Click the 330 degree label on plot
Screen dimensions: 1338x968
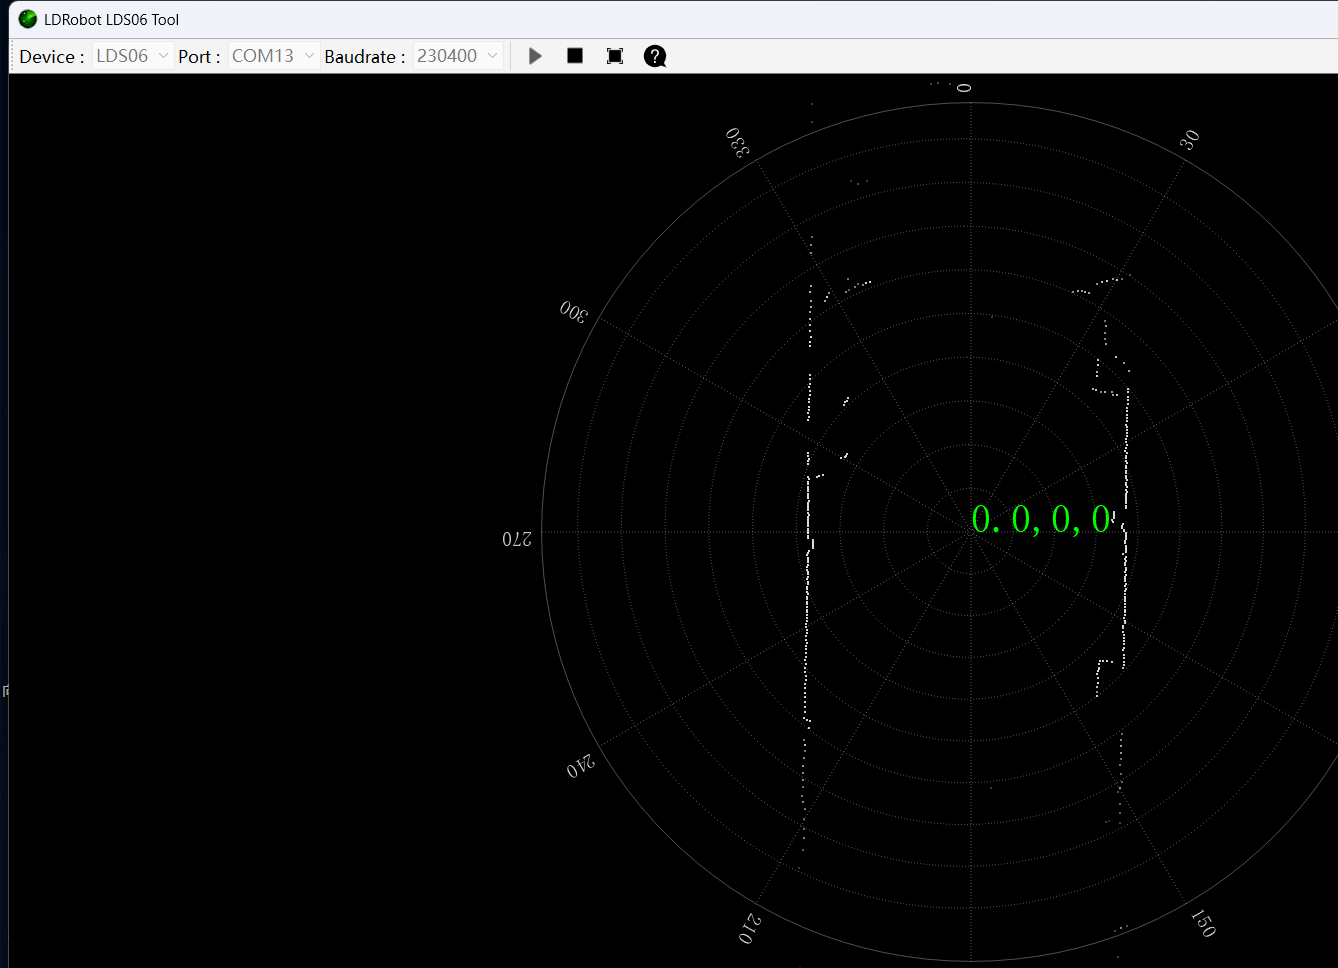point(738,142)
